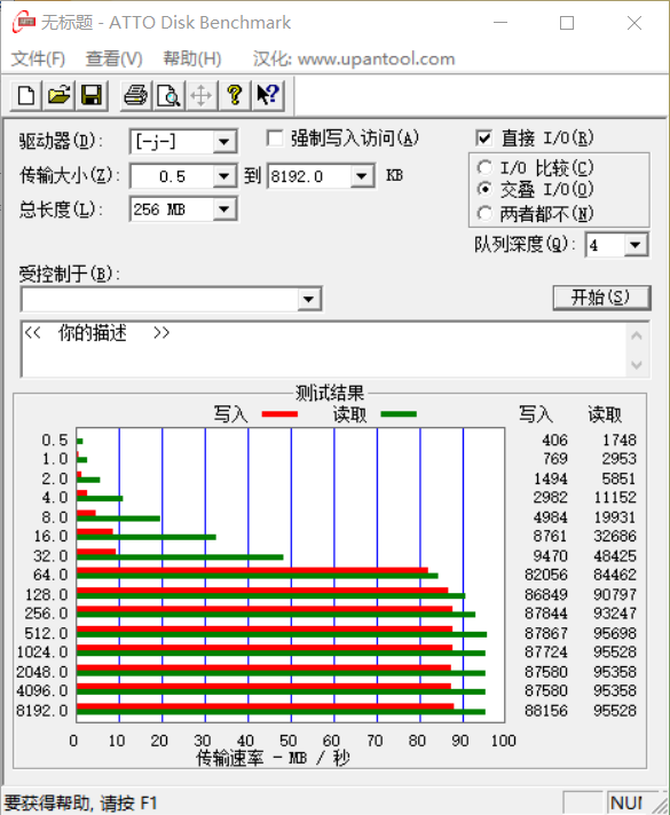Open the 总长度 256 MB dropdown

point(224,209)
